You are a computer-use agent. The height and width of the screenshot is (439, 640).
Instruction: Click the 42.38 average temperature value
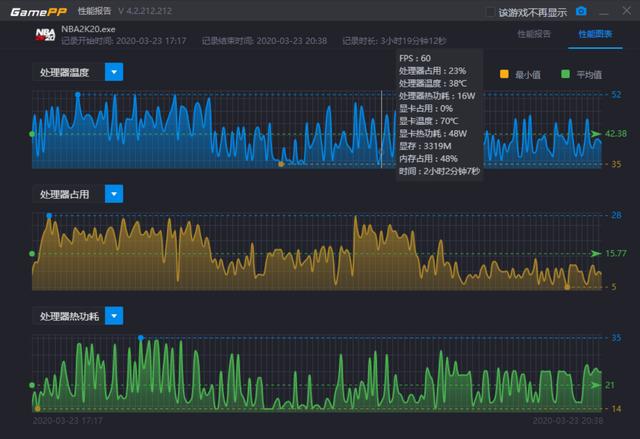[x=616, y=134]
